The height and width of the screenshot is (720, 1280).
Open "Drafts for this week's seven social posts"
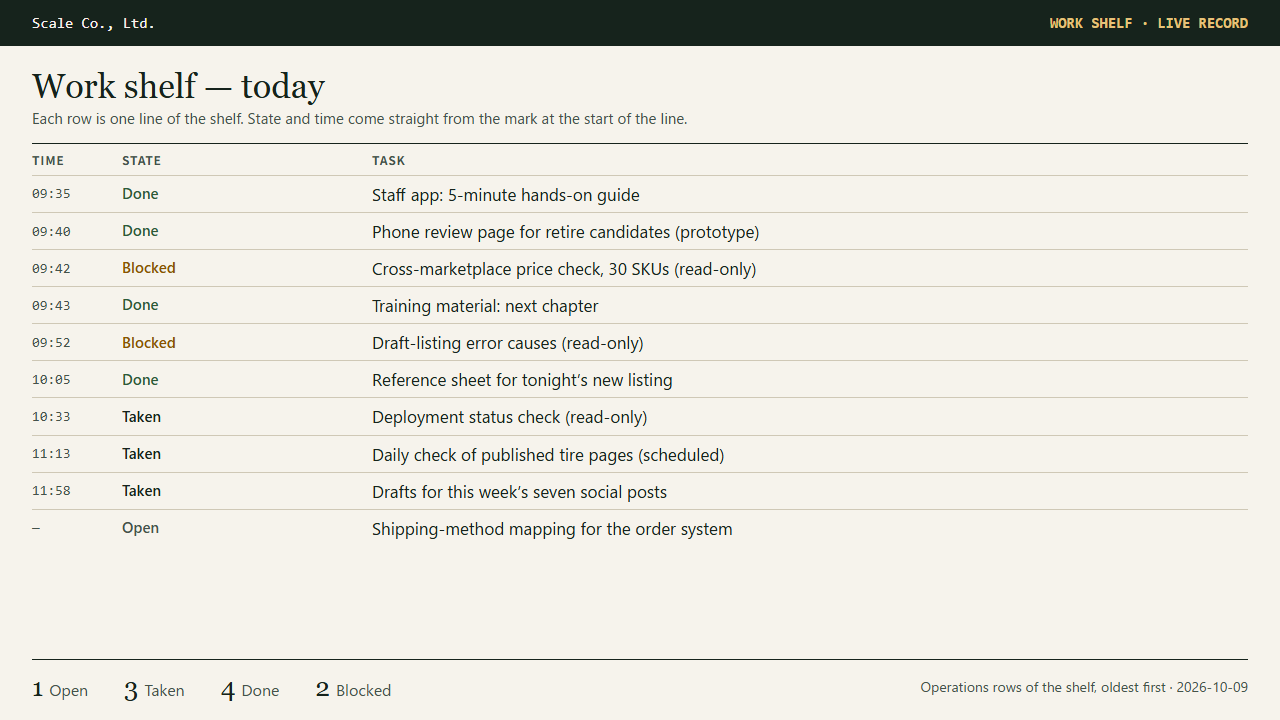[x=519, y=492]
